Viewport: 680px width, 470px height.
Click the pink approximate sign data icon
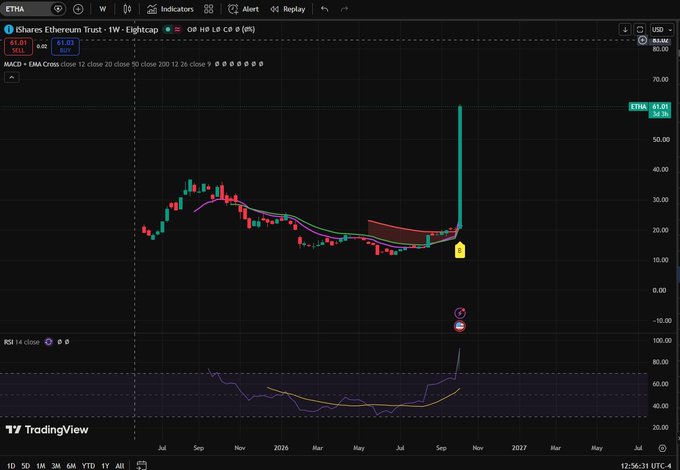[x=177, y=29]
